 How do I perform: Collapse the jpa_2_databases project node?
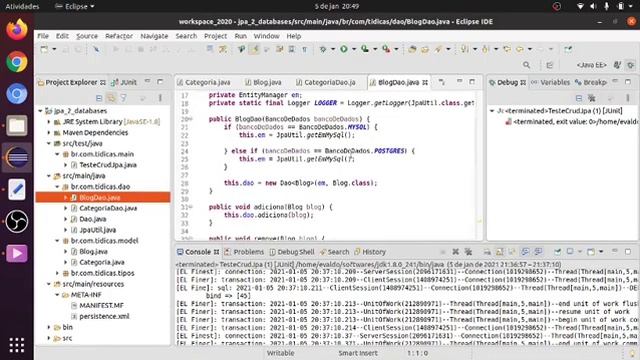[40, 111]
